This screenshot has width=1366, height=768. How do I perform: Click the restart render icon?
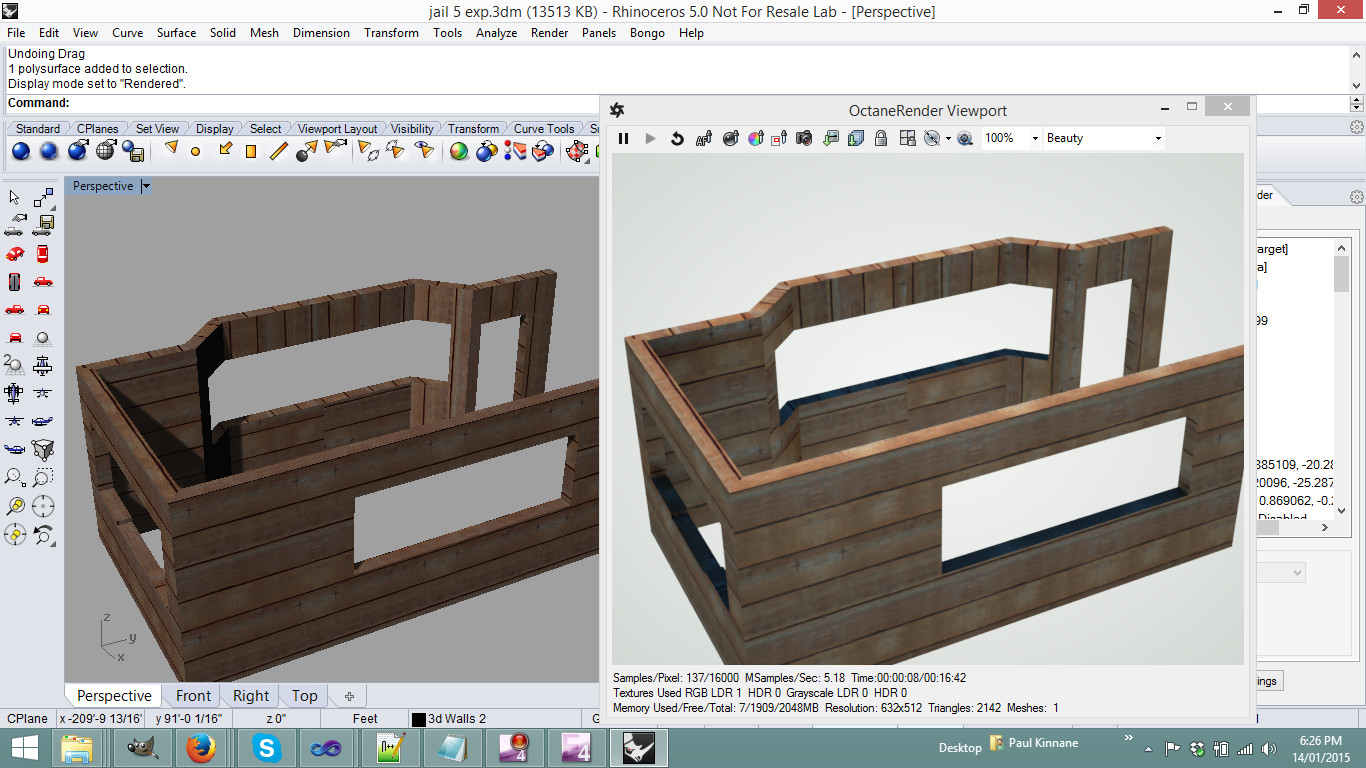click(x=677, y=139)
